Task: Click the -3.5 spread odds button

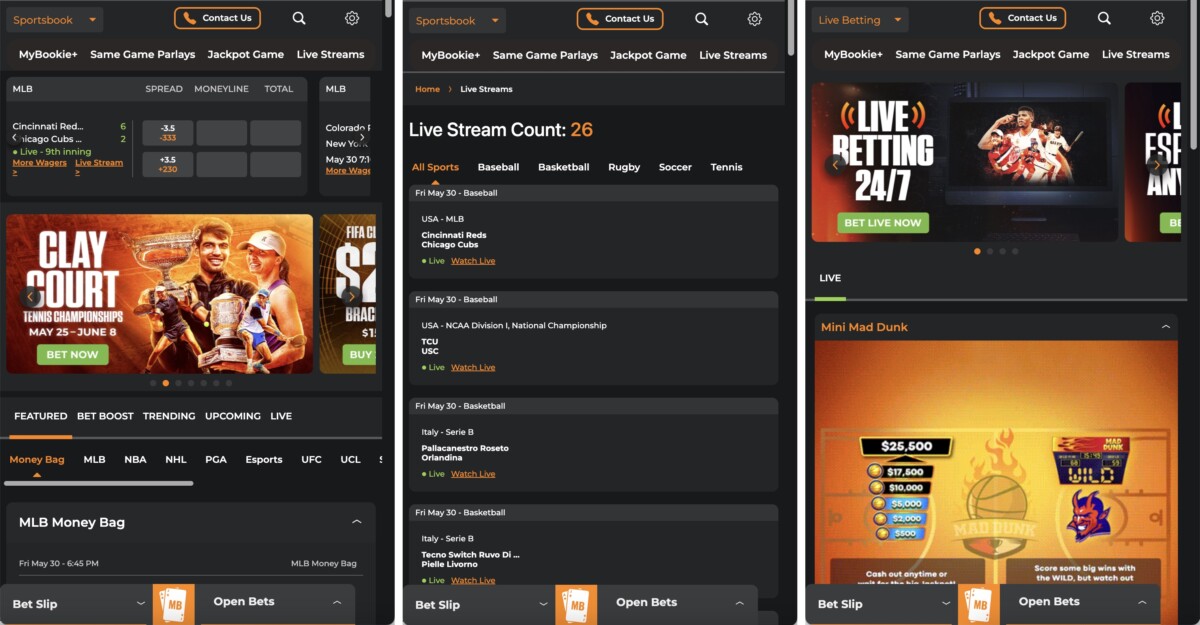Action: (x=168, y=133)
